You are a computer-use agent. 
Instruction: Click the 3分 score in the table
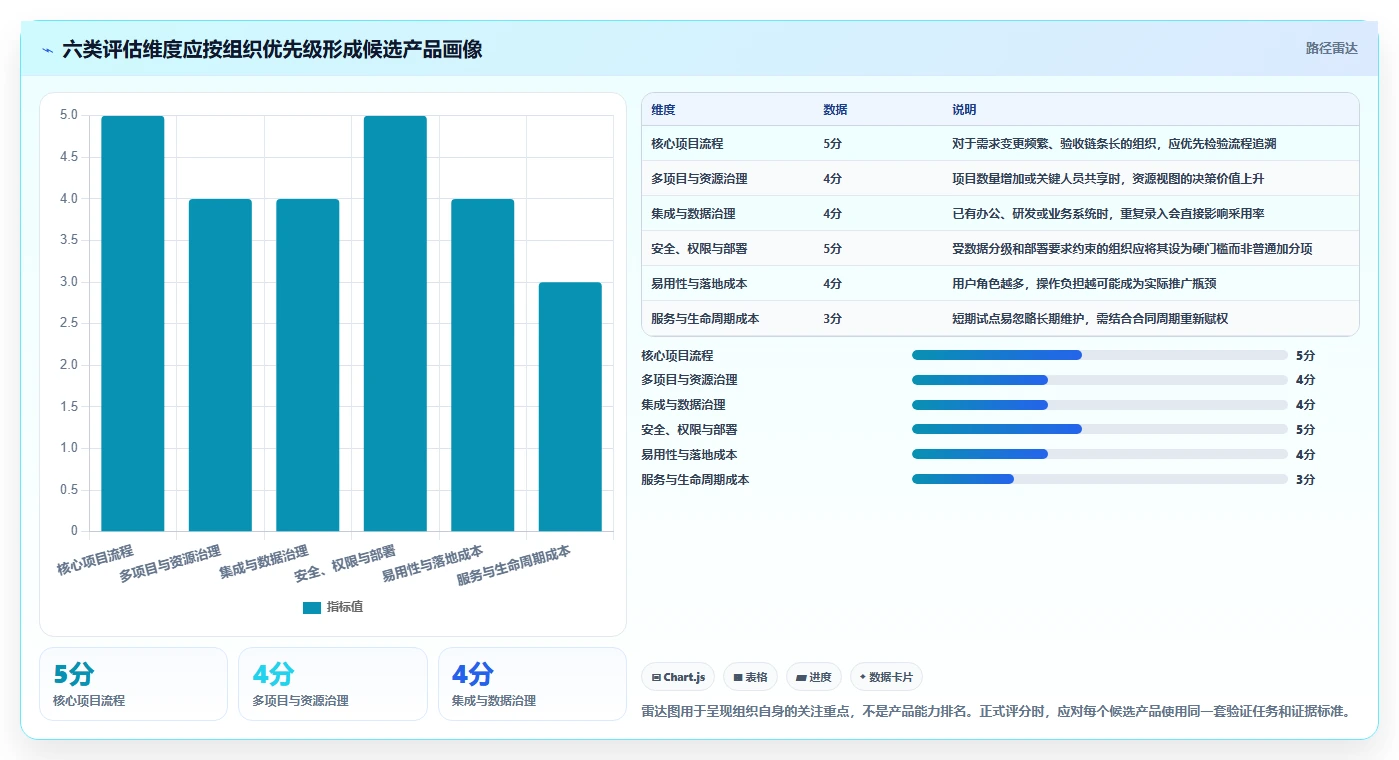point(832,319)
